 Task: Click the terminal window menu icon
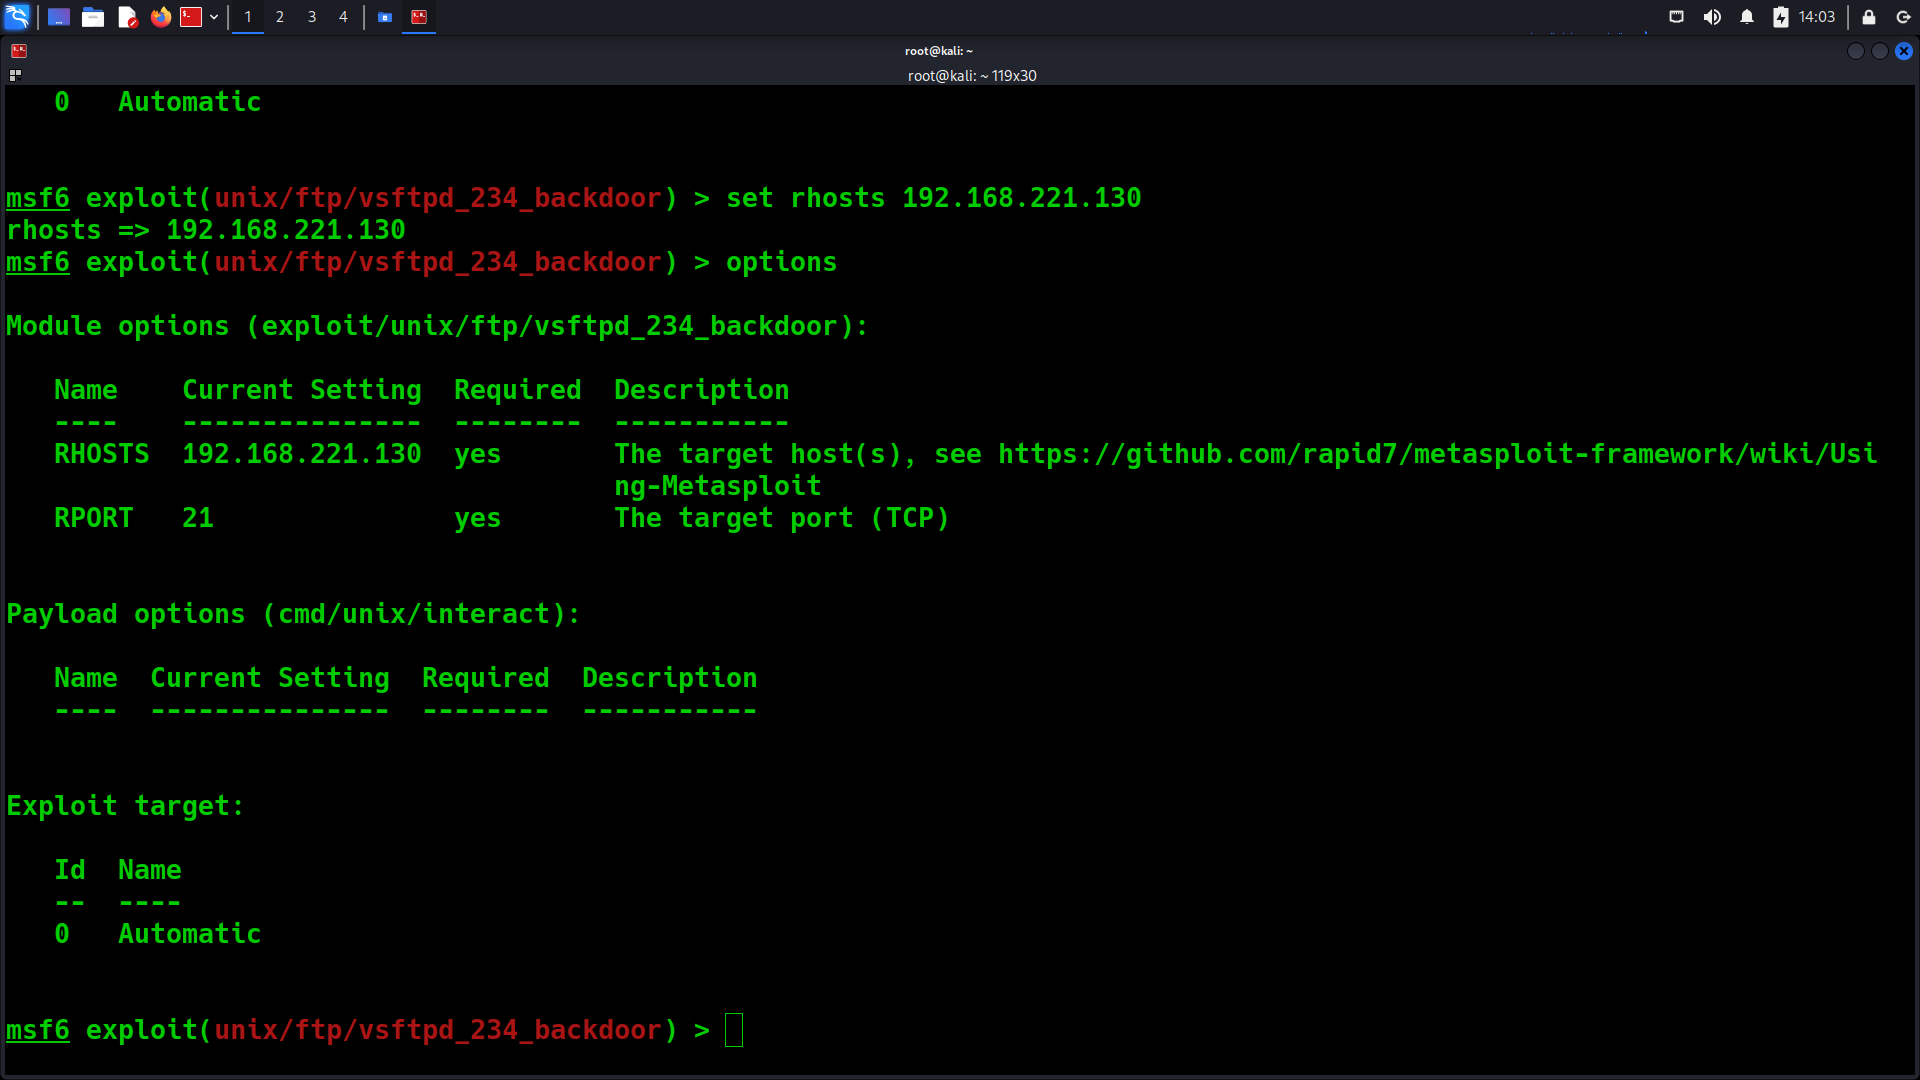click(x=19, y=51)
